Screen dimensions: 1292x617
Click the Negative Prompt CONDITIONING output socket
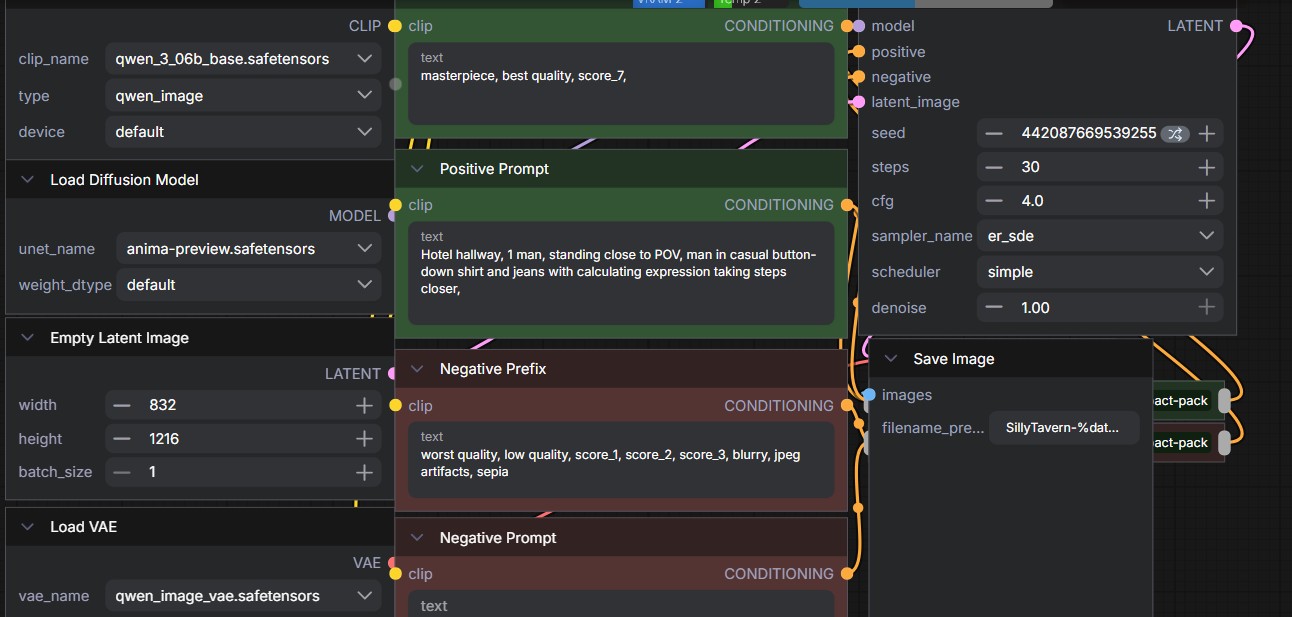[x=847, y=574]
